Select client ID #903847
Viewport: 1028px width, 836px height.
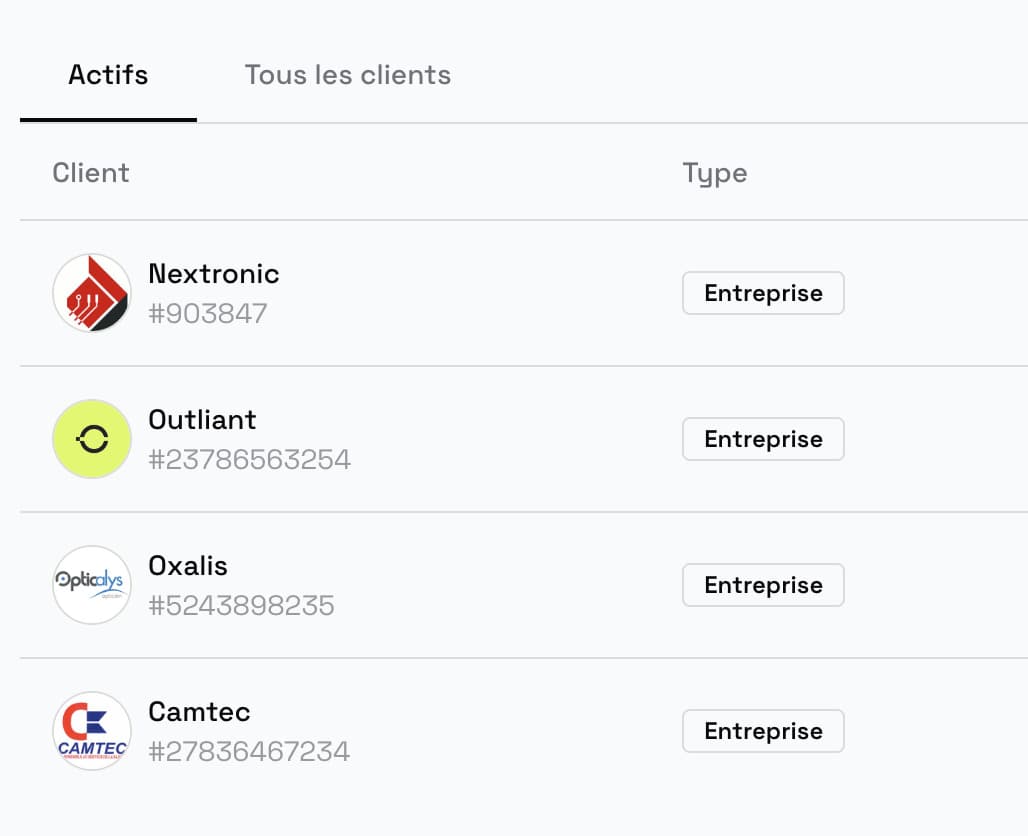point(208,313)
